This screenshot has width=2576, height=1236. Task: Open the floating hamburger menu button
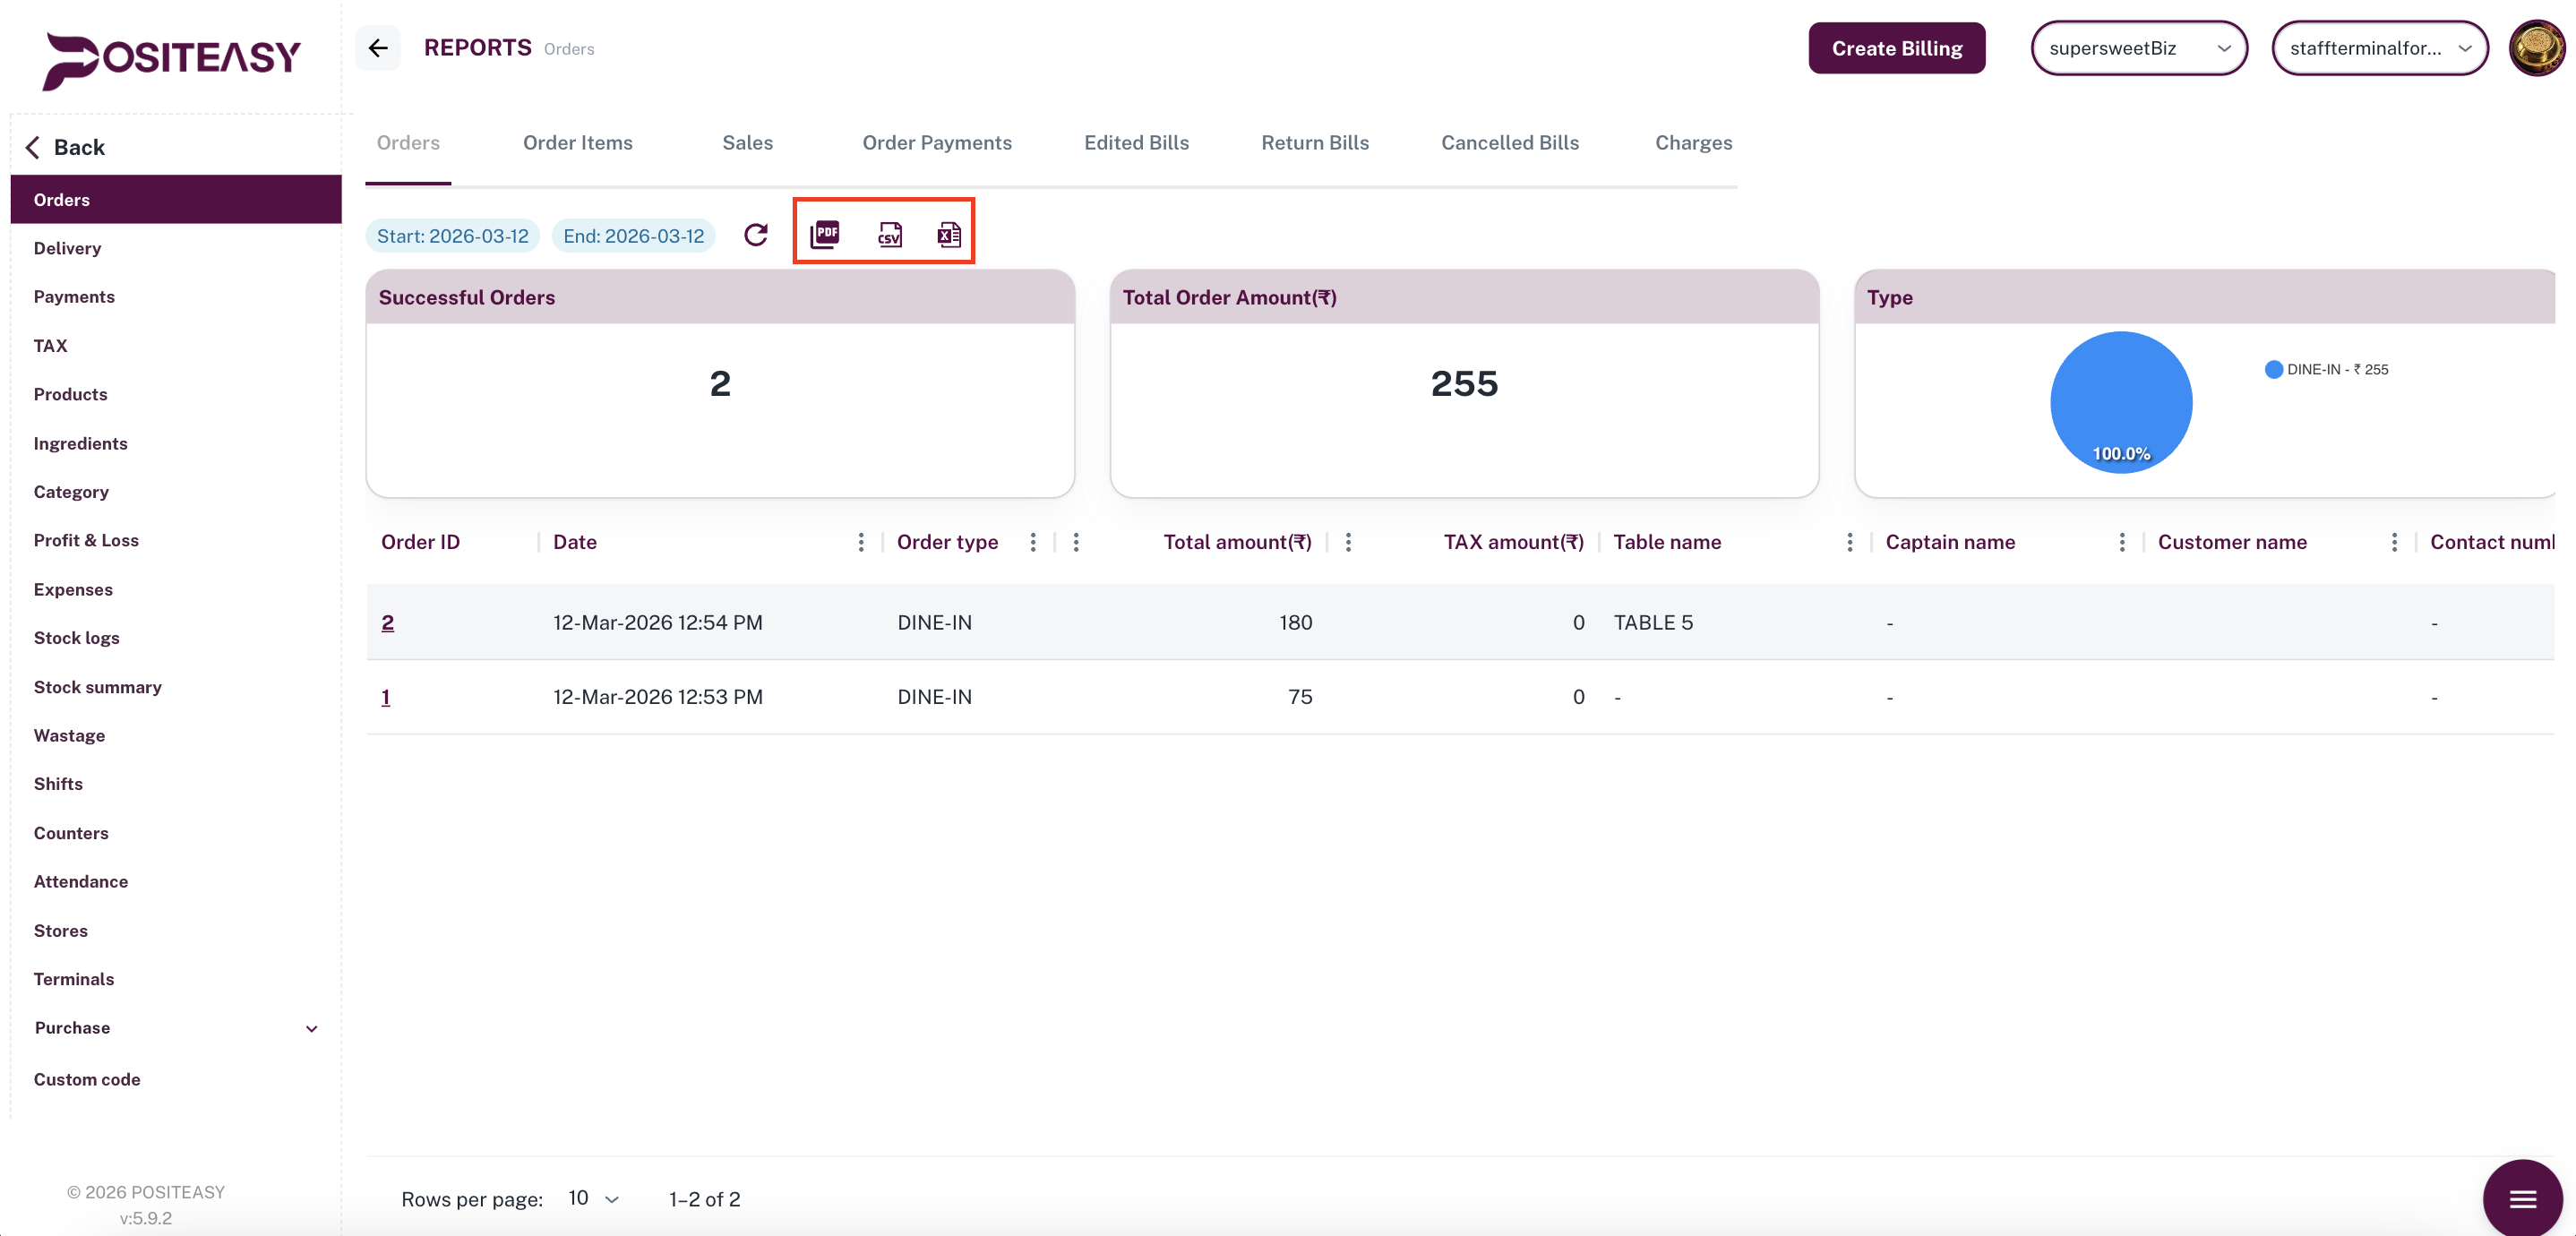point(2521,1198)
